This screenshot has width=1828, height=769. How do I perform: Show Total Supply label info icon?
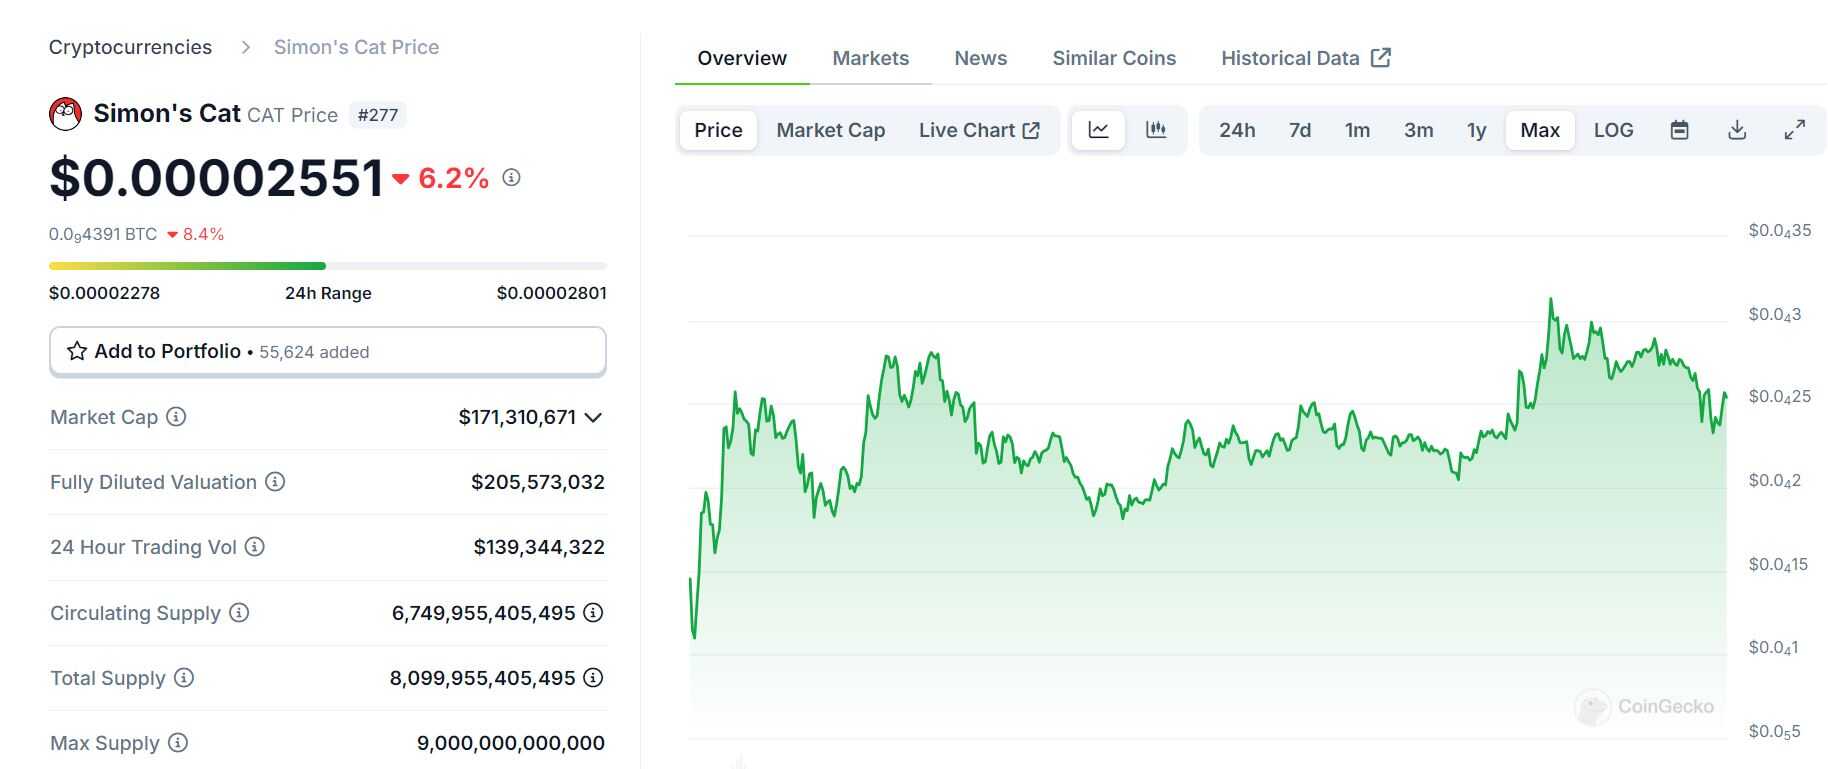pyautogui.click(x=184, y=678)
